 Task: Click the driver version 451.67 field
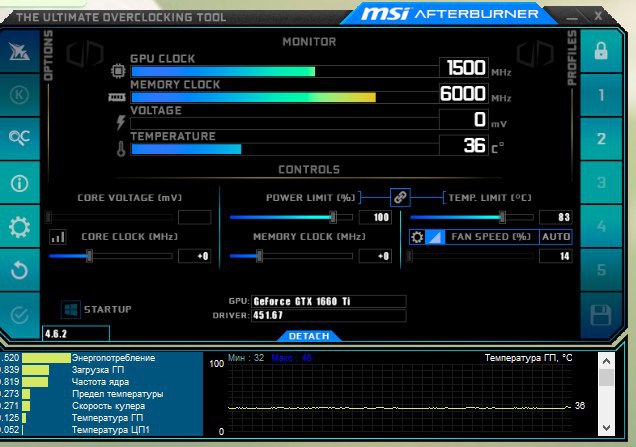(x=329, y=316)
